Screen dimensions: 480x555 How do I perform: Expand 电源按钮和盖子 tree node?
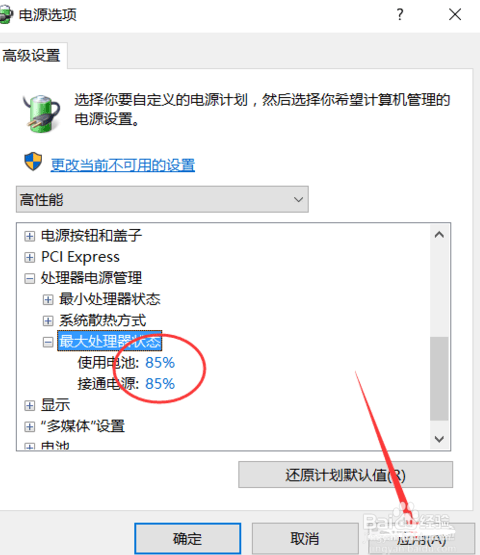pos(30,236)
